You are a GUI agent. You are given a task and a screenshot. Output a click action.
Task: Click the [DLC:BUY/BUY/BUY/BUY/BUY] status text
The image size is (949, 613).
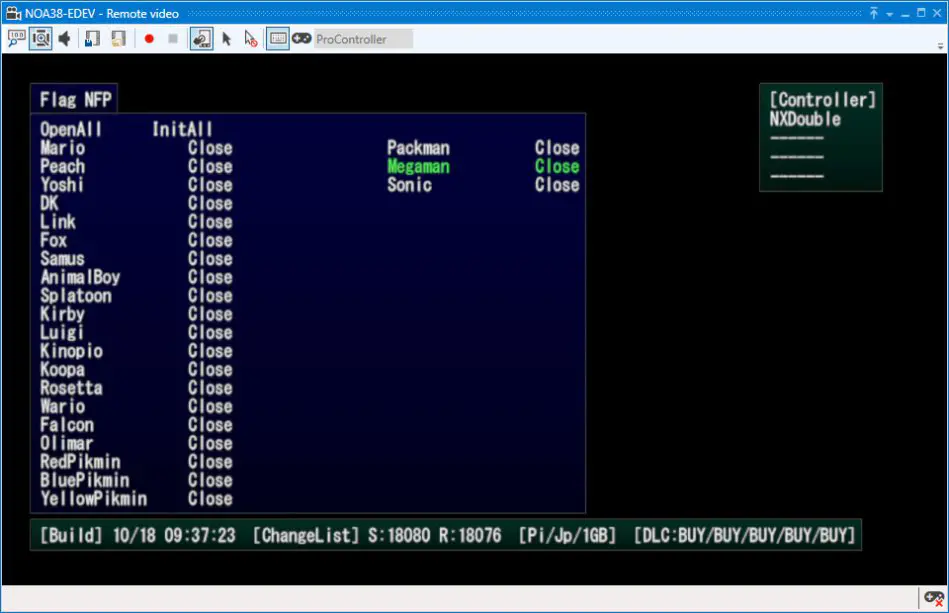(x=744, y=535)
